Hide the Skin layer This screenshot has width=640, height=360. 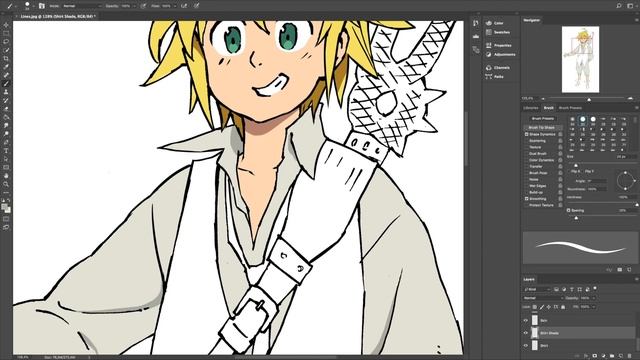[526, 320]
